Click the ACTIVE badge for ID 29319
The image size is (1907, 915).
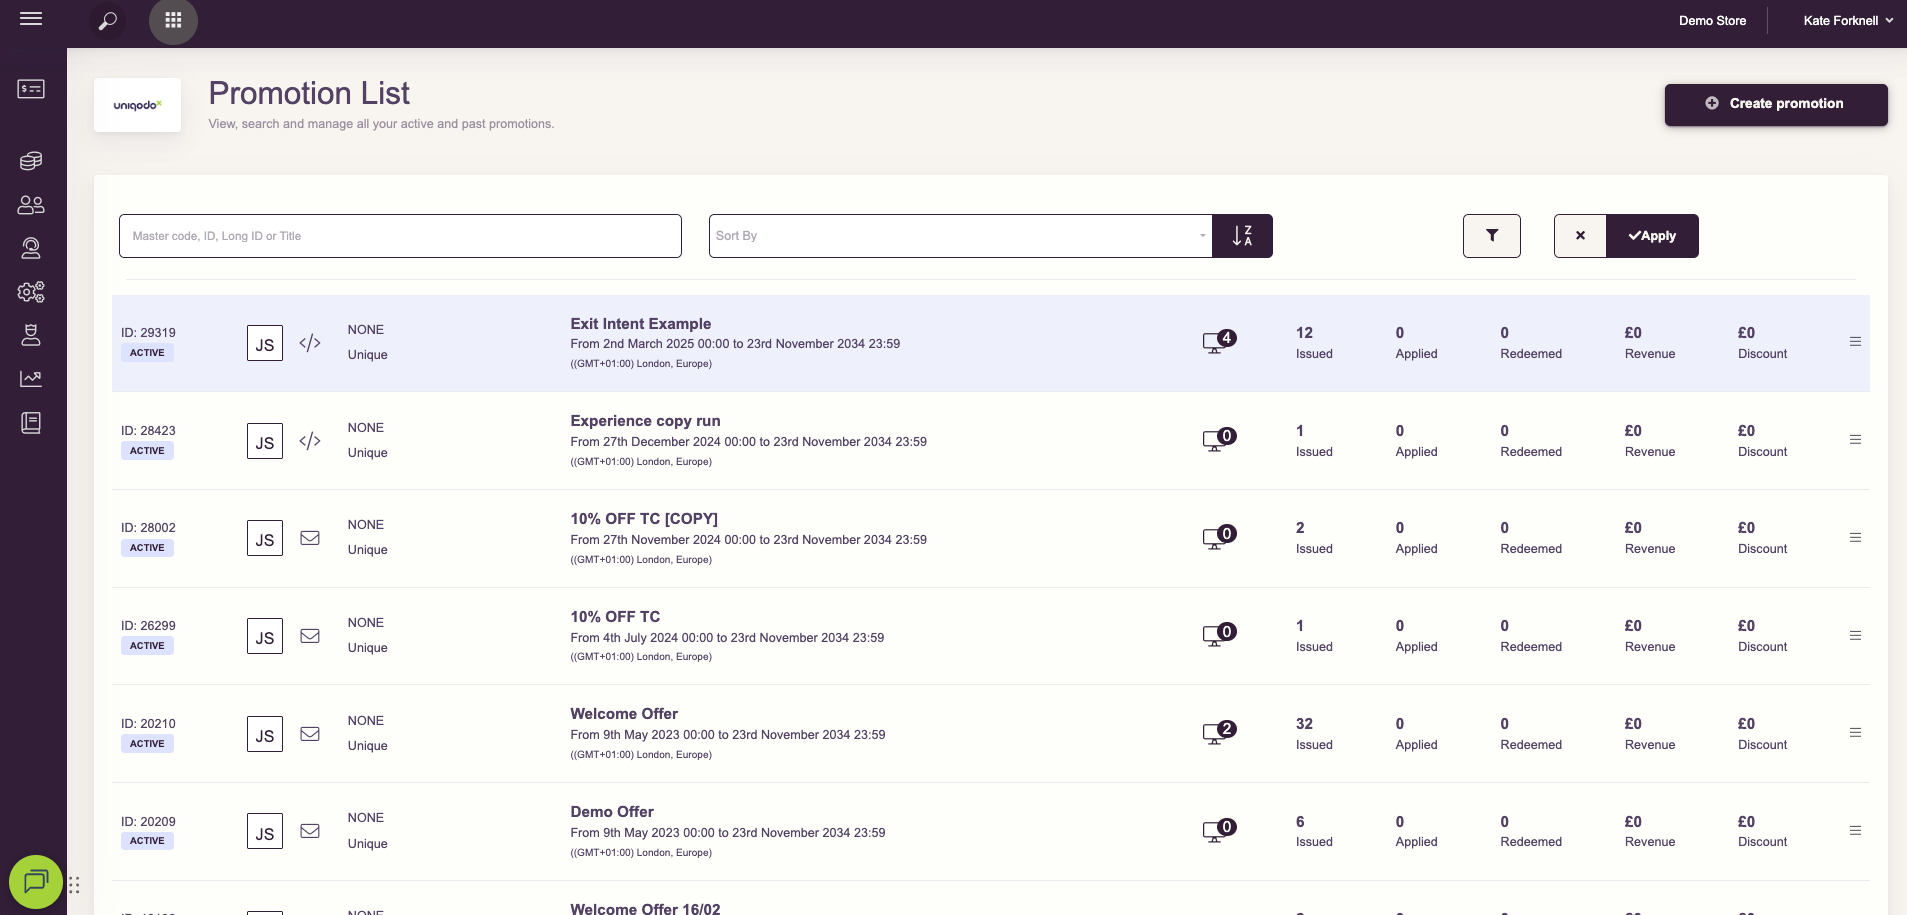[147, 353]
